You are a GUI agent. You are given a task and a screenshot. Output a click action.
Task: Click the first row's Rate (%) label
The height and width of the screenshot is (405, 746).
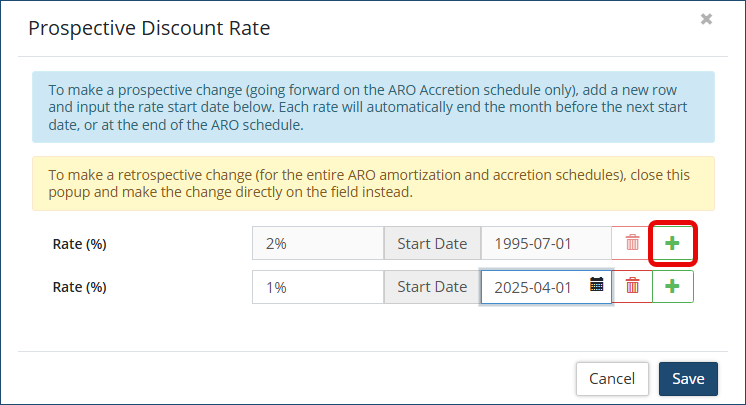(79, 243)
